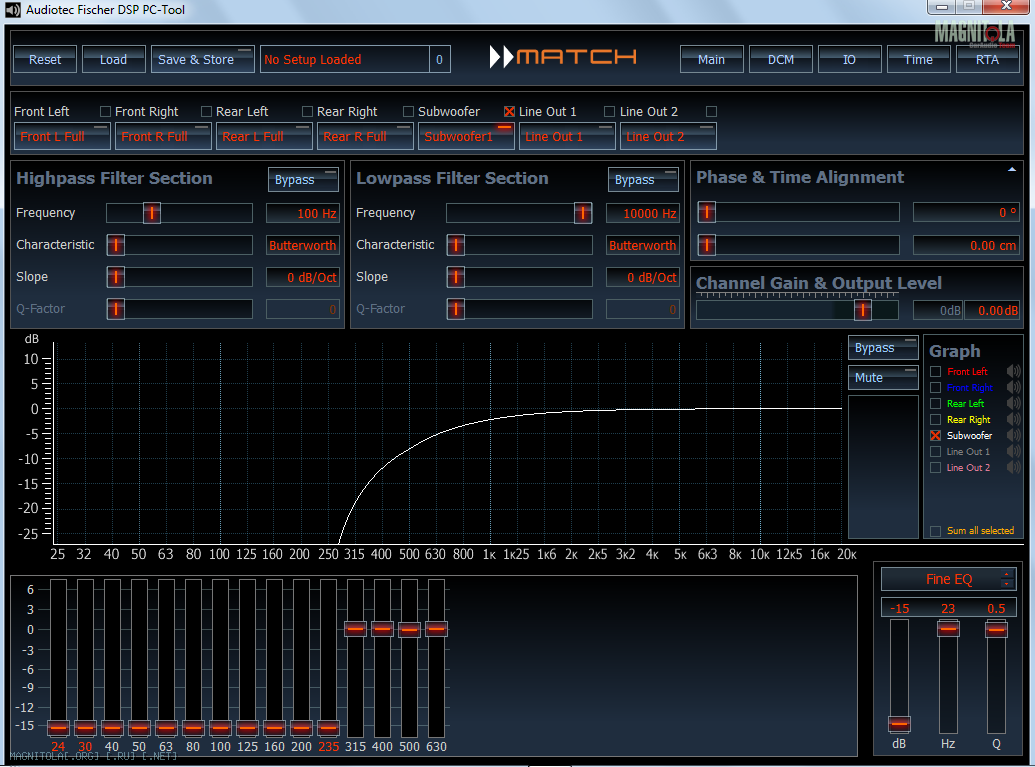This screenshot has width=1035, height=767.
Task: Click the speaker icon beside Rear Left in Graph
Action: (x=1013, y=403)
